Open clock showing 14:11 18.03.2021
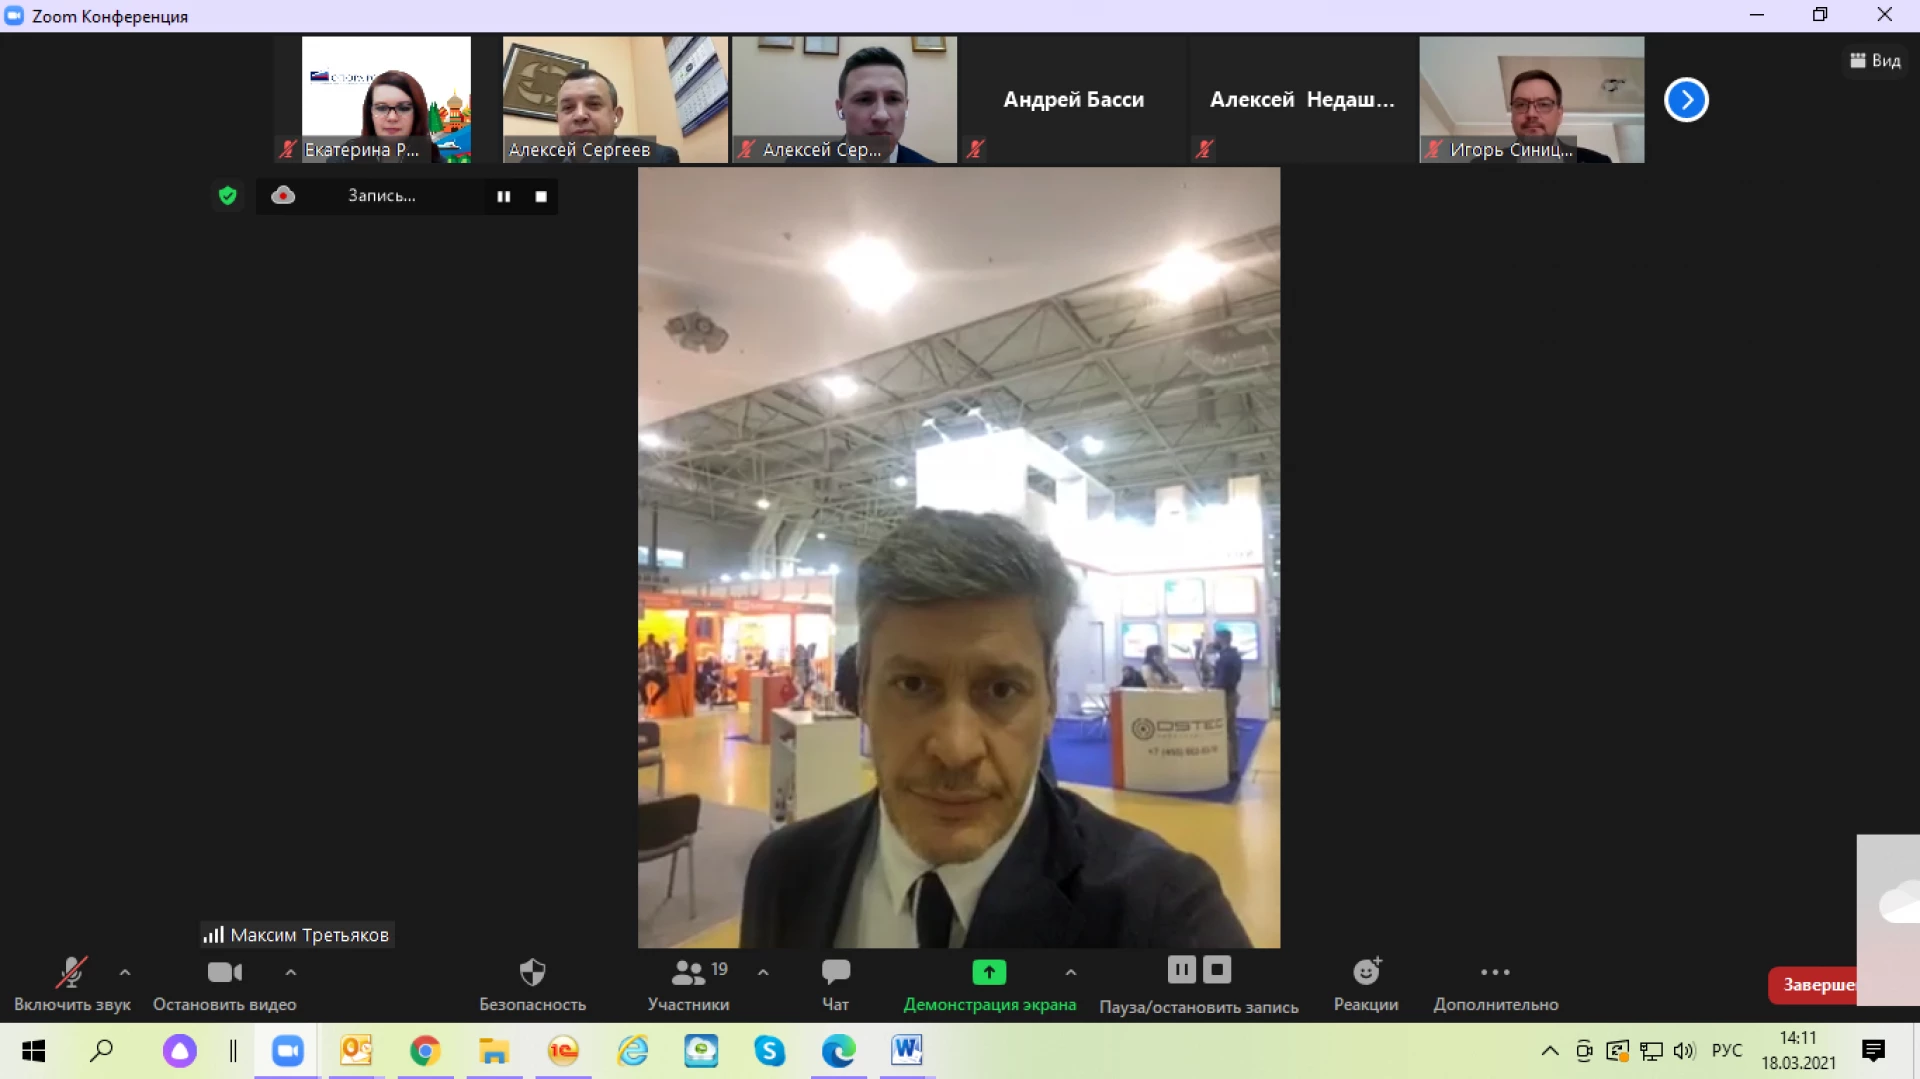Image resolution: width=1920 pixels, height=1079 pixels. [1798, 1051]
